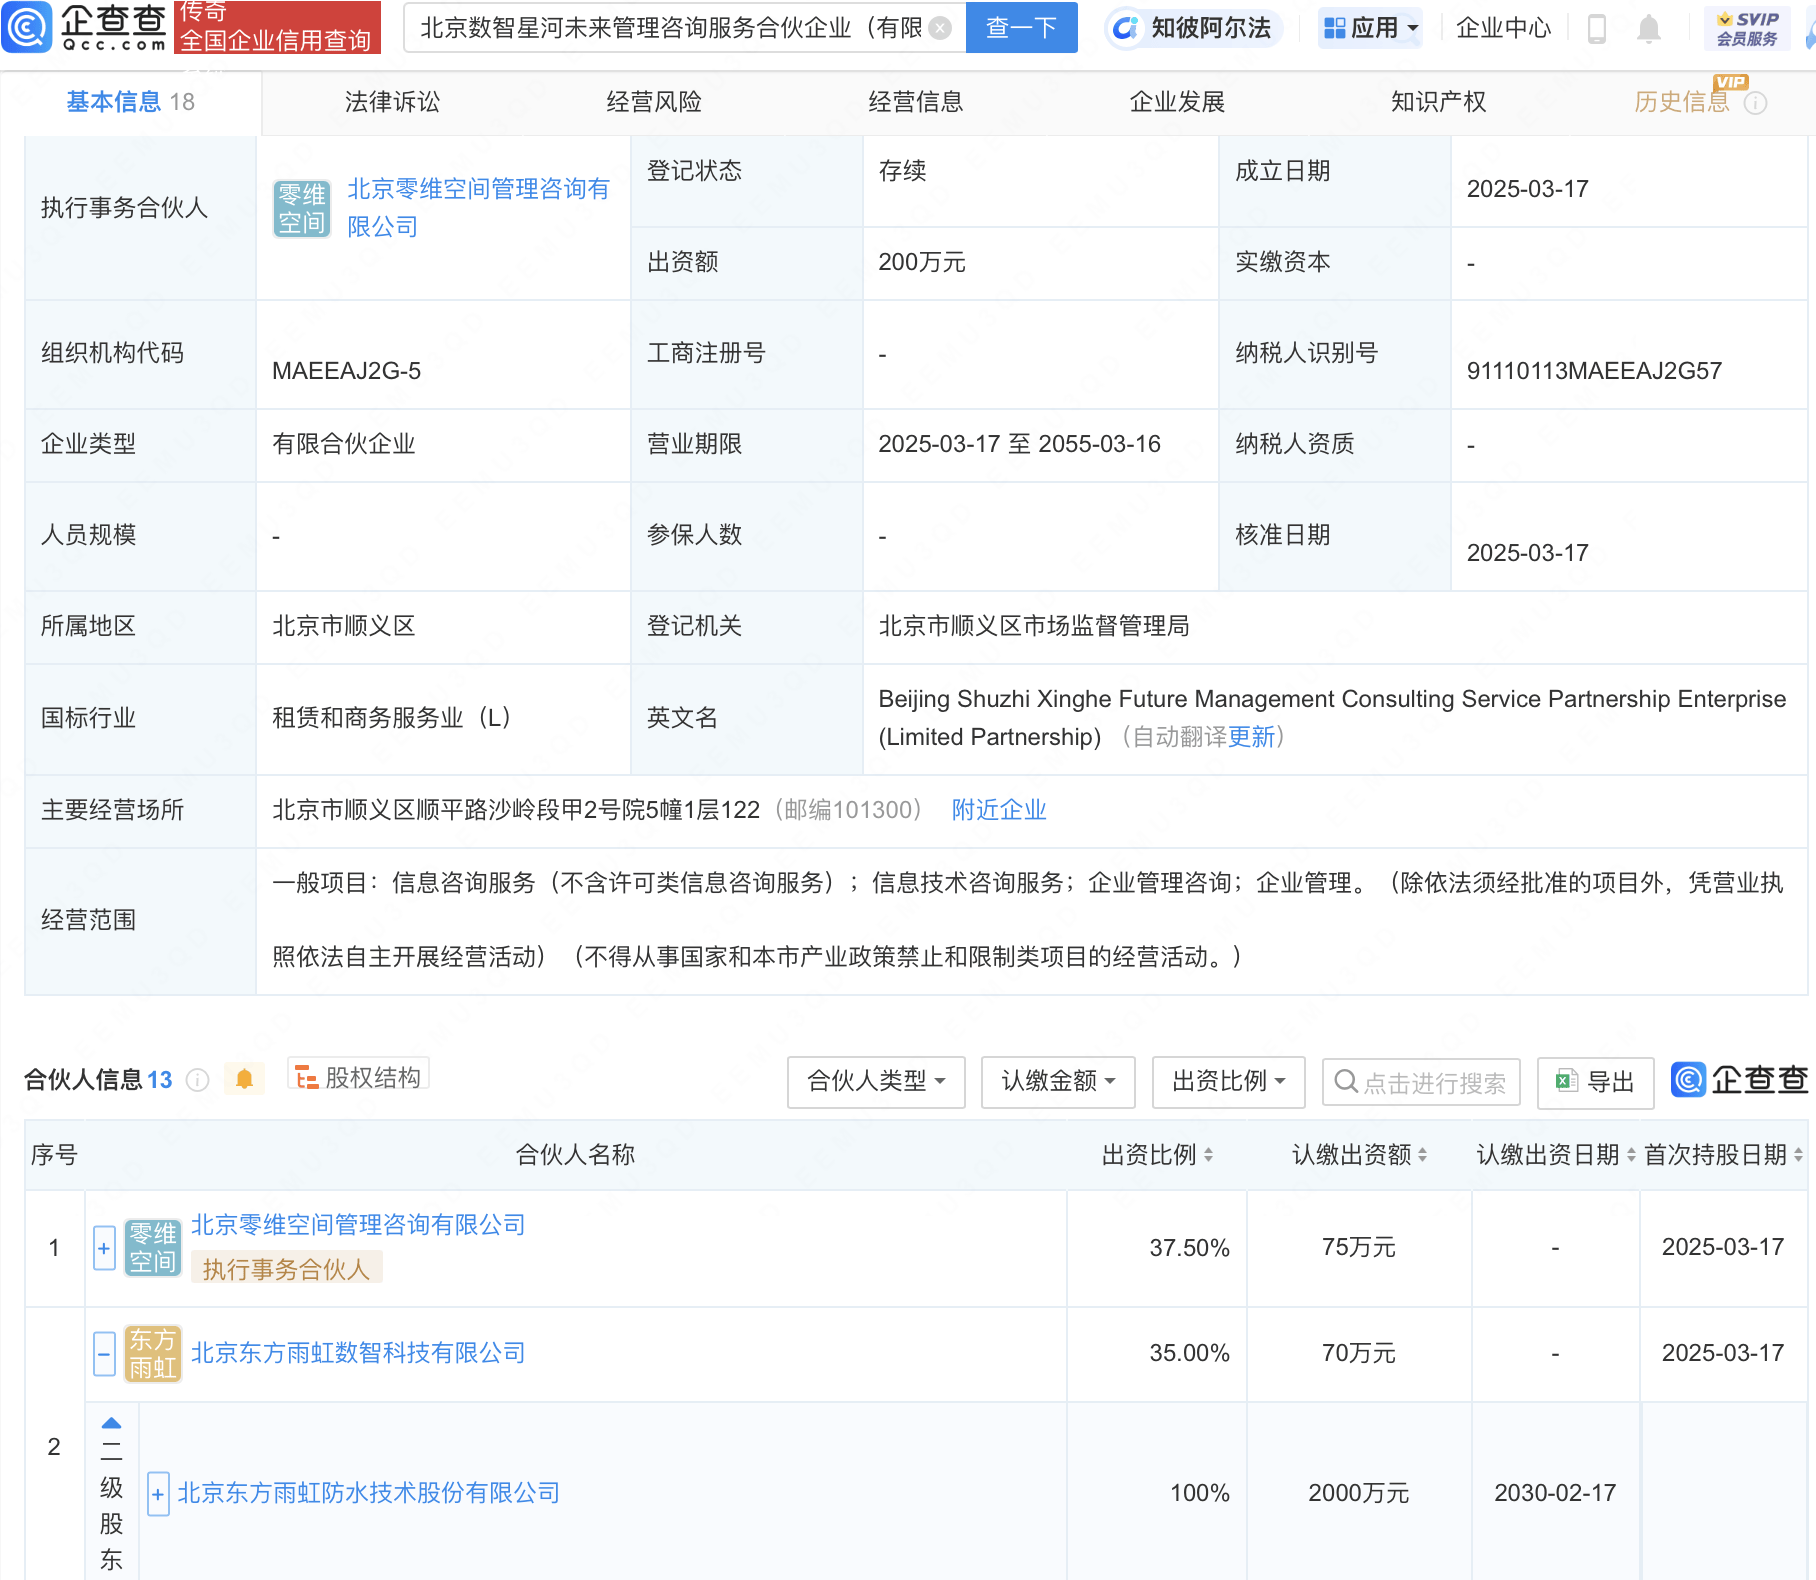Screen dimensions: 1816x1580
Task: Click the orange bell alert icon
Action: [x=244, y=1079]
